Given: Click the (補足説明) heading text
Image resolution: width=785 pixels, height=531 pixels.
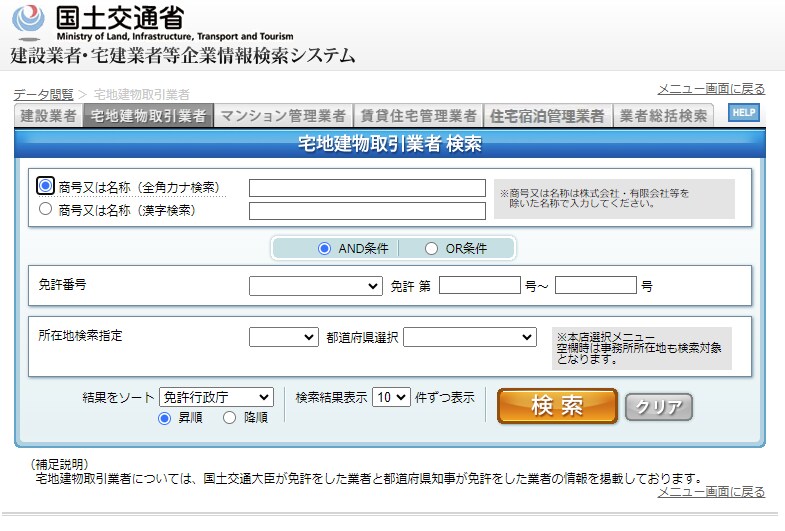Looking at the screenshot, I should 59,464.
